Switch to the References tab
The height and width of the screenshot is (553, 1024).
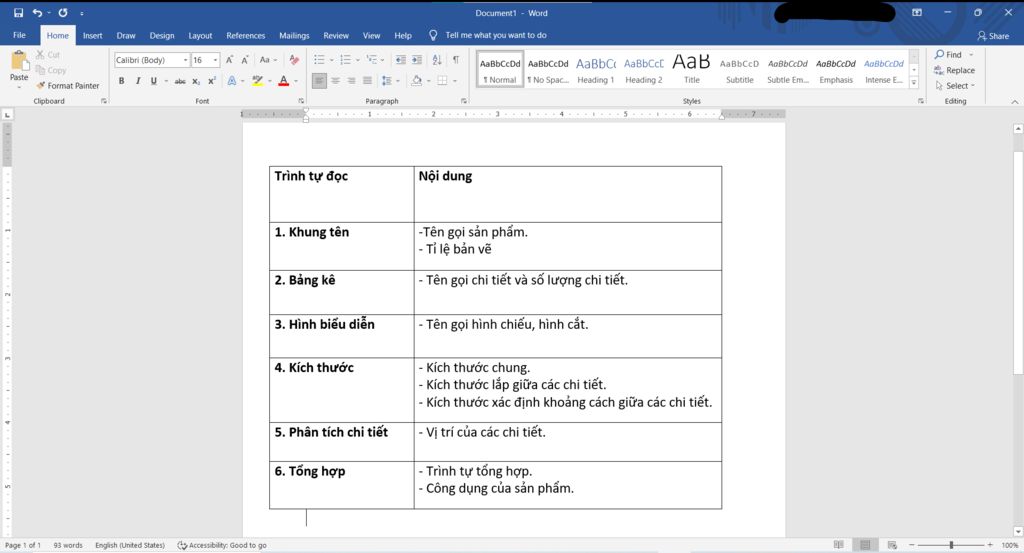tap(246, 36)
